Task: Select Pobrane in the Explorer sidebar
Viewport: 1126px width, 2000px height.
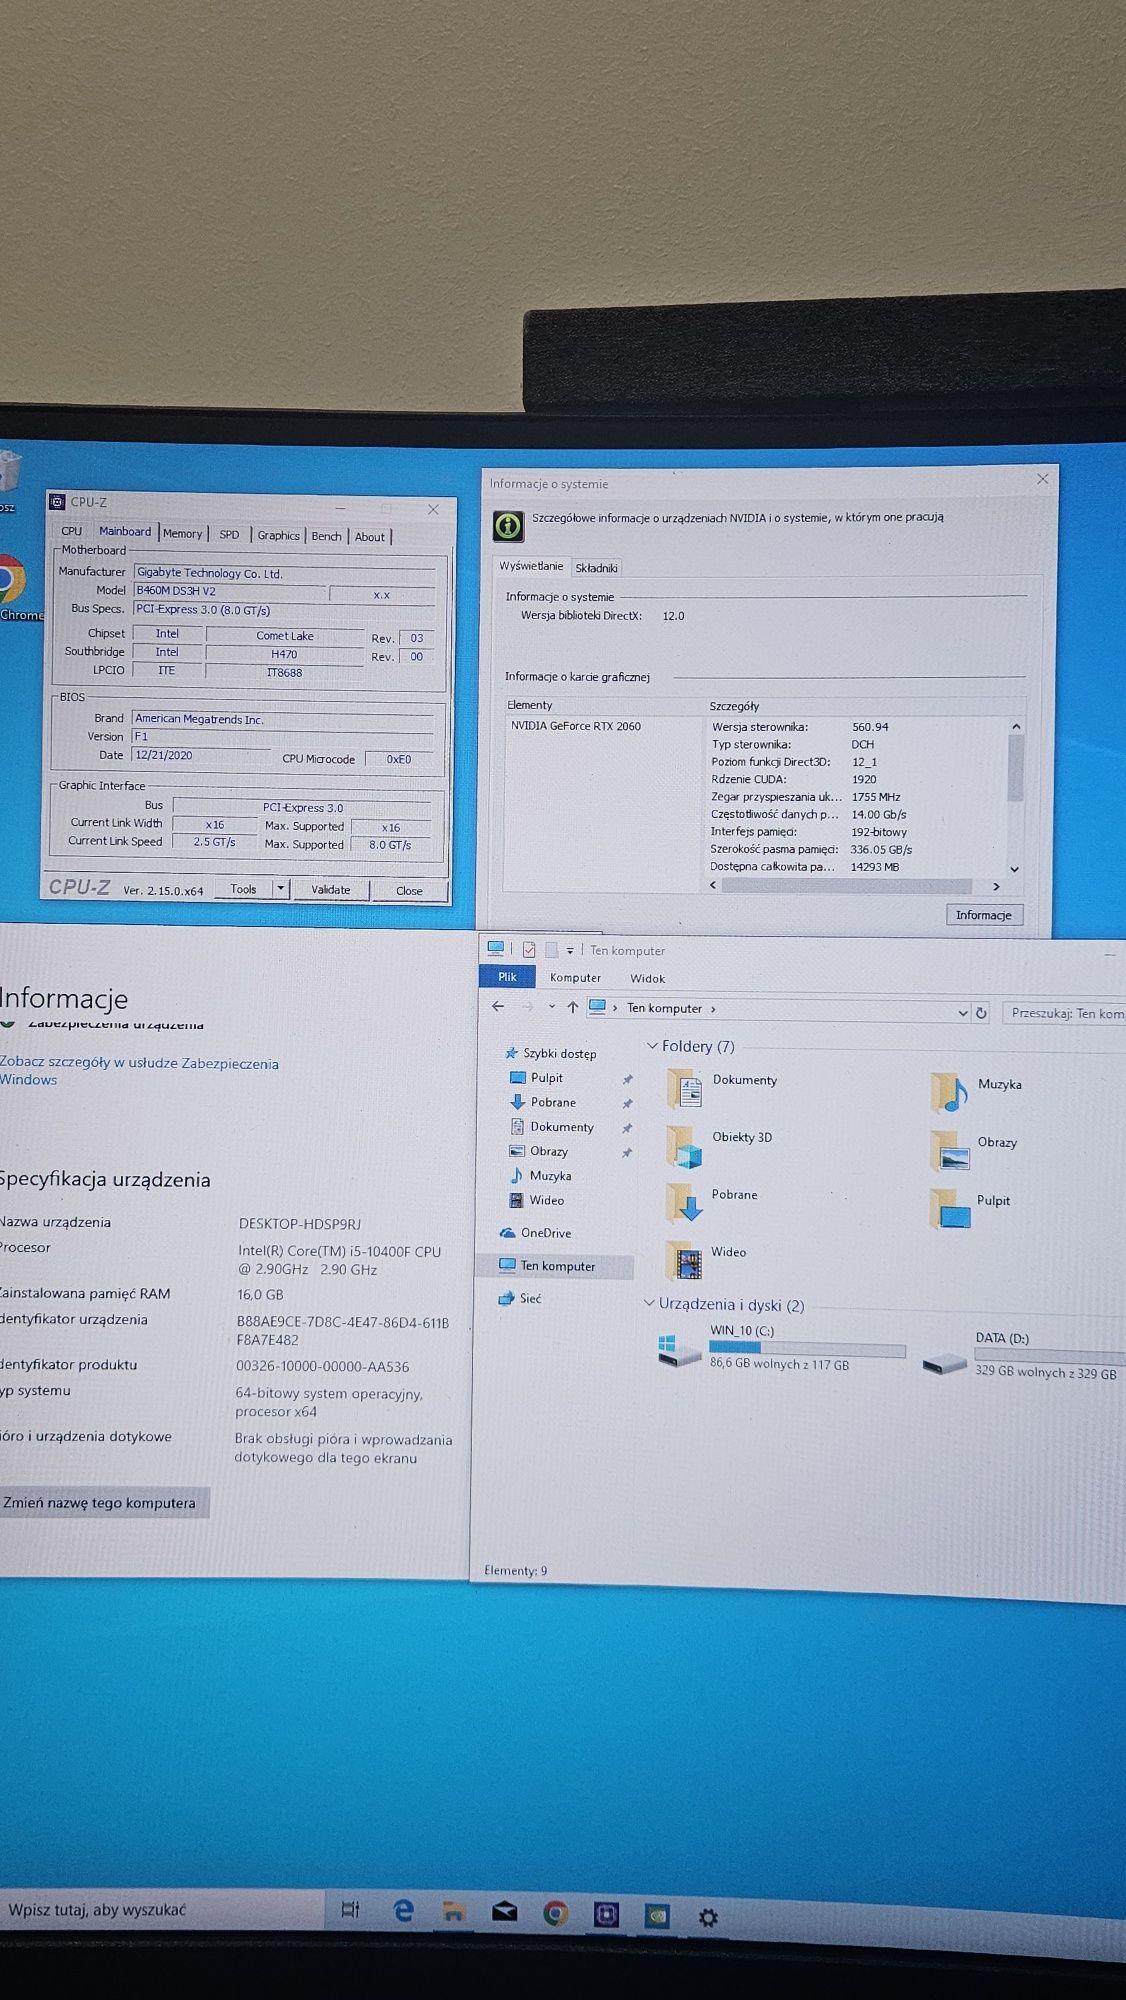Action: (x=543, y=1102)
